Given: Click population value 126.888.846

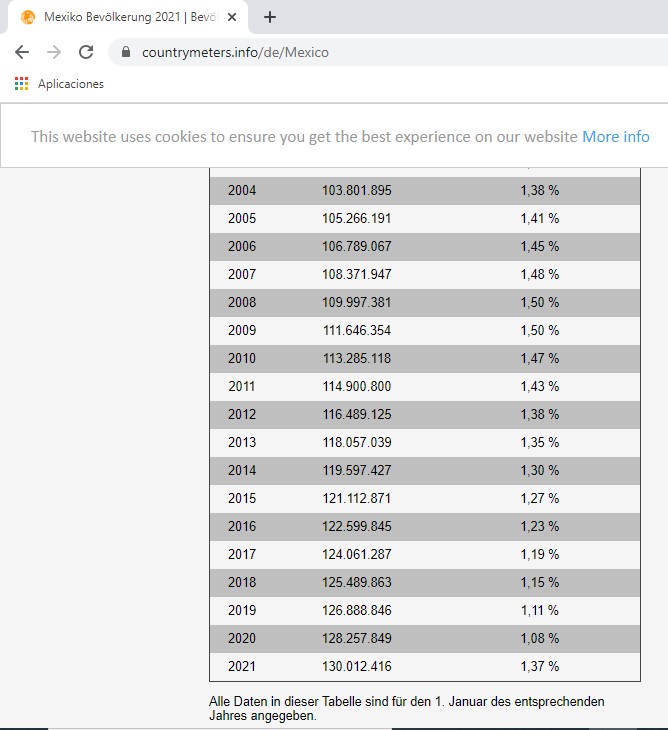Looking at the screenshot, I should tap(357, 610).
